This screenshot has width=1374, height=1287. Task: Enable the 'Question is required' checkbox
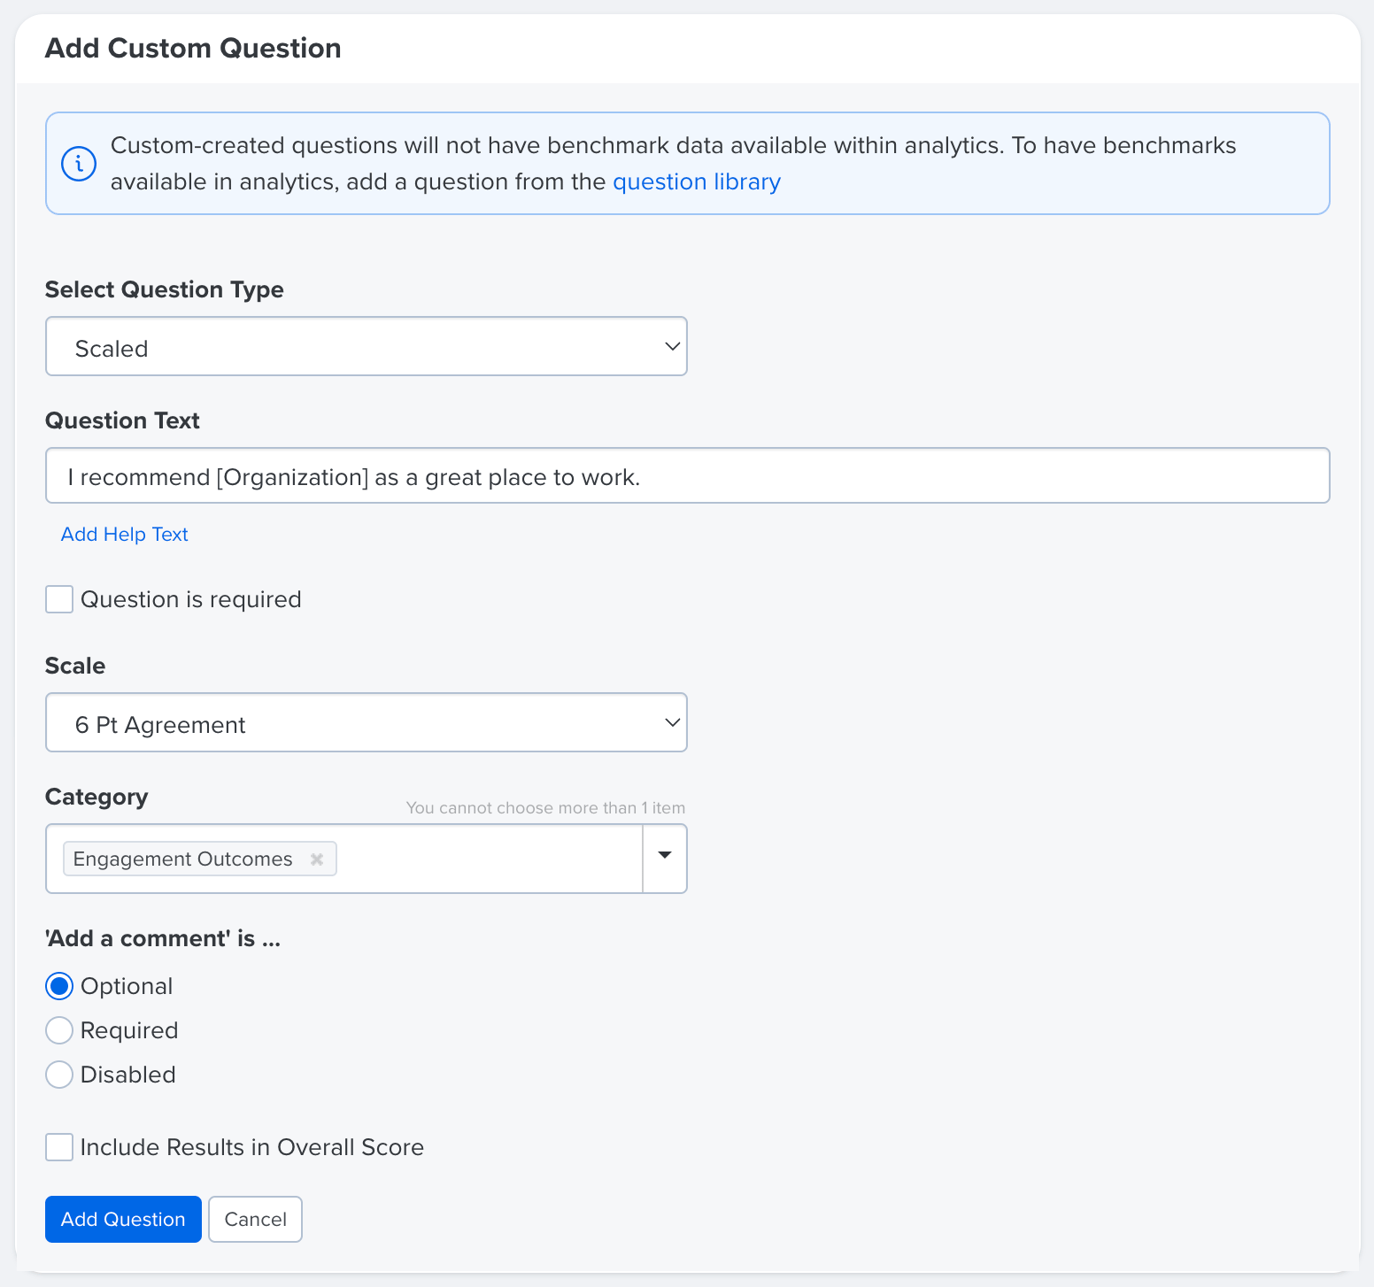tap(59, 598)
